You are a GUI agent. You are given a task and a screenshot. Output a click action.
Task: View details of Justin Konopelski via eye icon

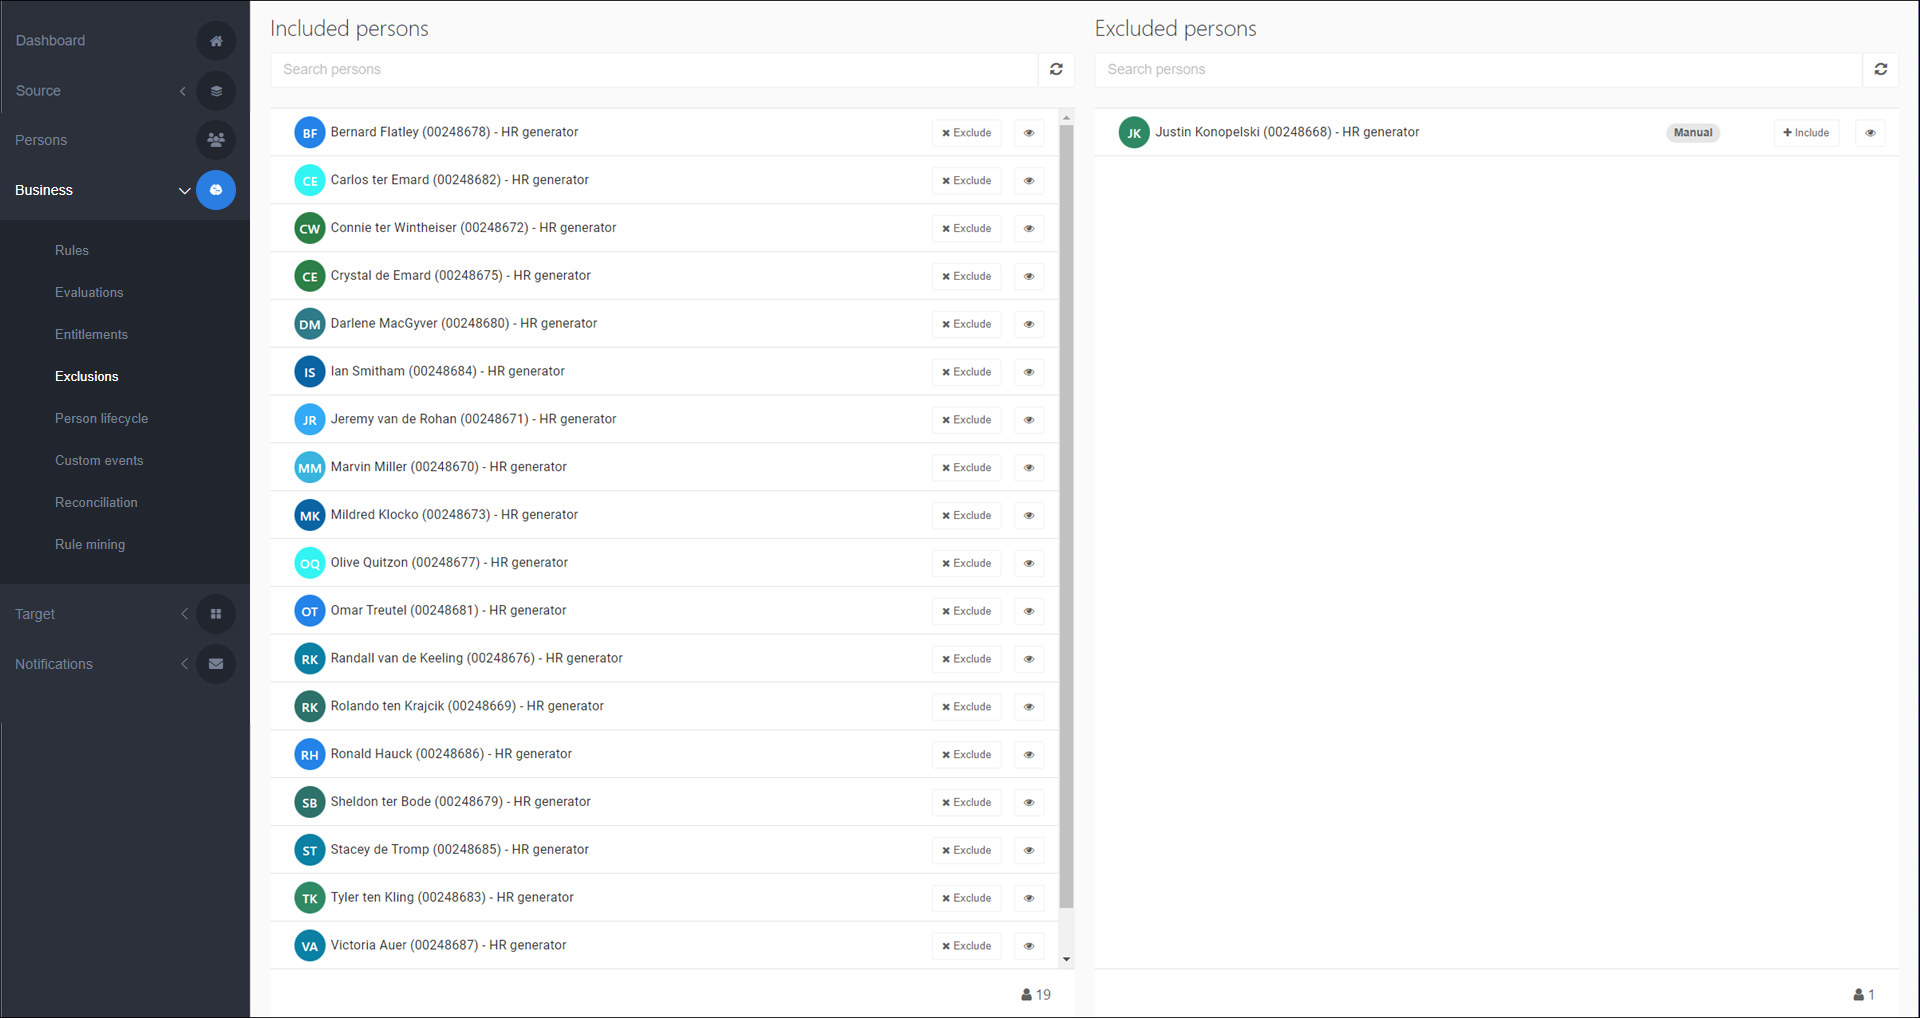(x=1870, y=133)
